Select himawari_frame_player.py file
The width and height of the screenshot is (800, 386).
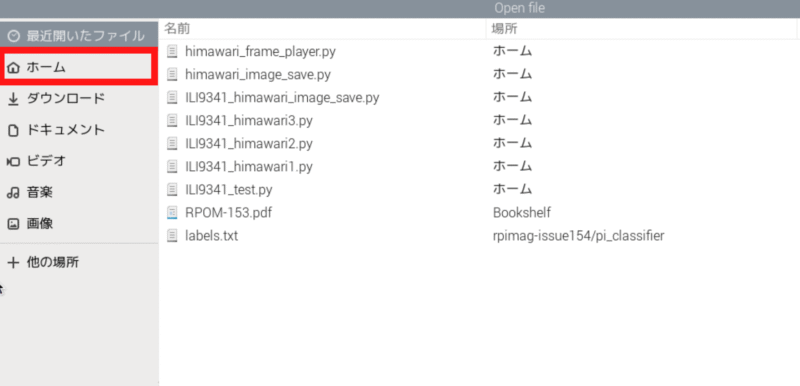[480, 51]
